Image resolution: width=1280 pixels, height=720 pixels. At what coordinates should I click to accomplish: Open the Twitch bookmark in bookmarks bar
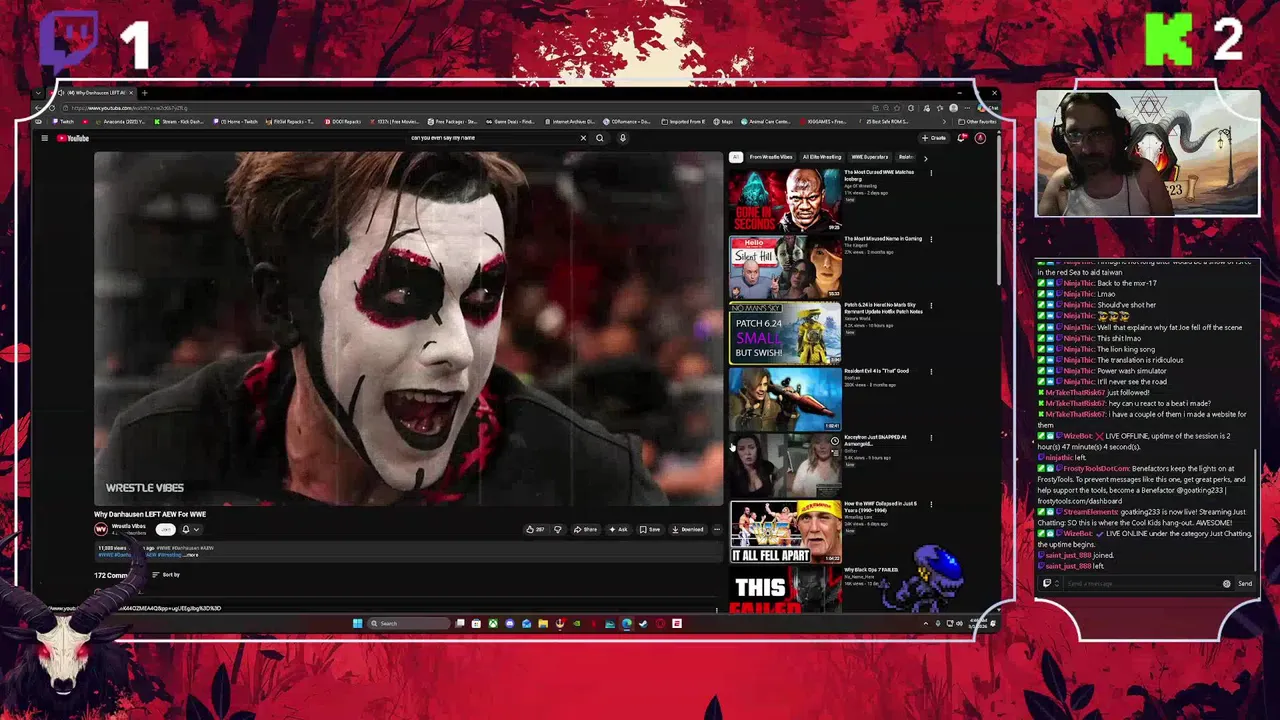click(x=62, y=122)
